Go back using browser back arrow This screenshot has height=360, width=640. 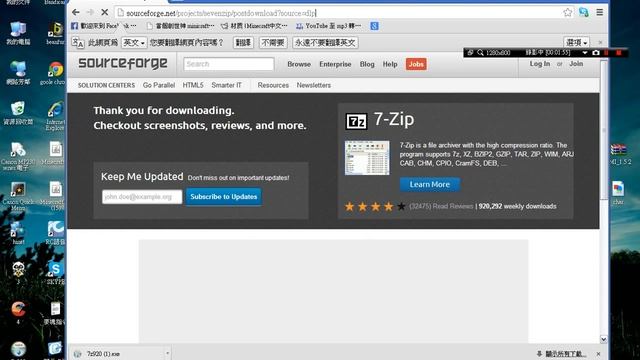point(76,12)
